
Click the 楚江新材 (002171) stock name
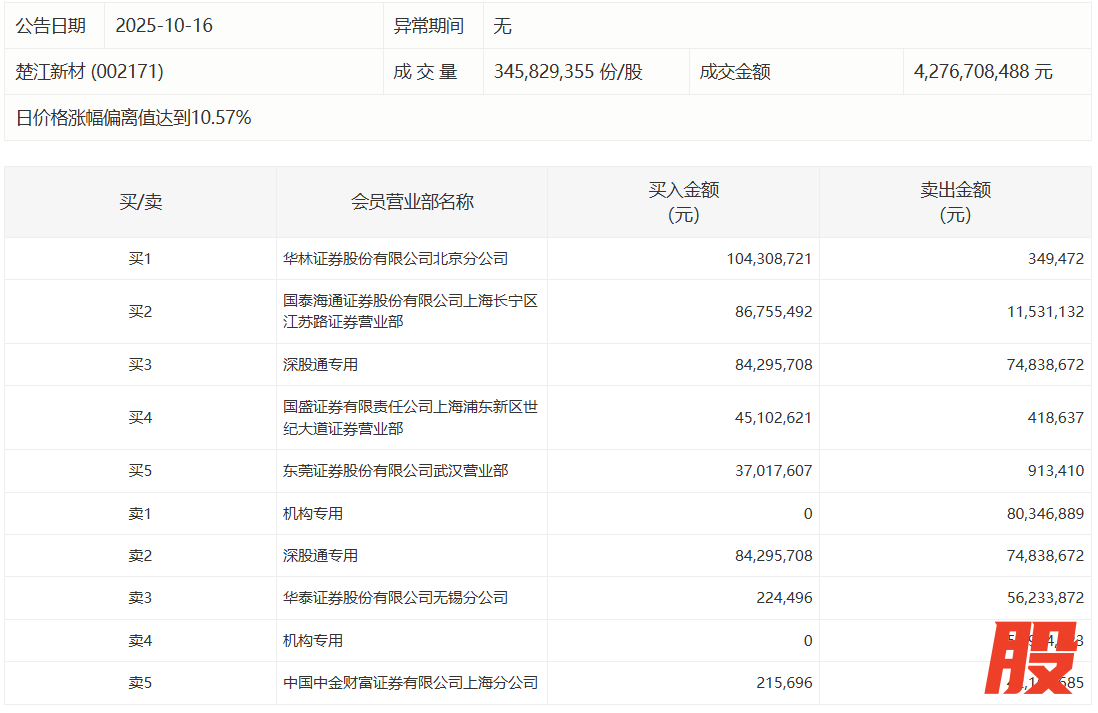(x=90, y=72)
